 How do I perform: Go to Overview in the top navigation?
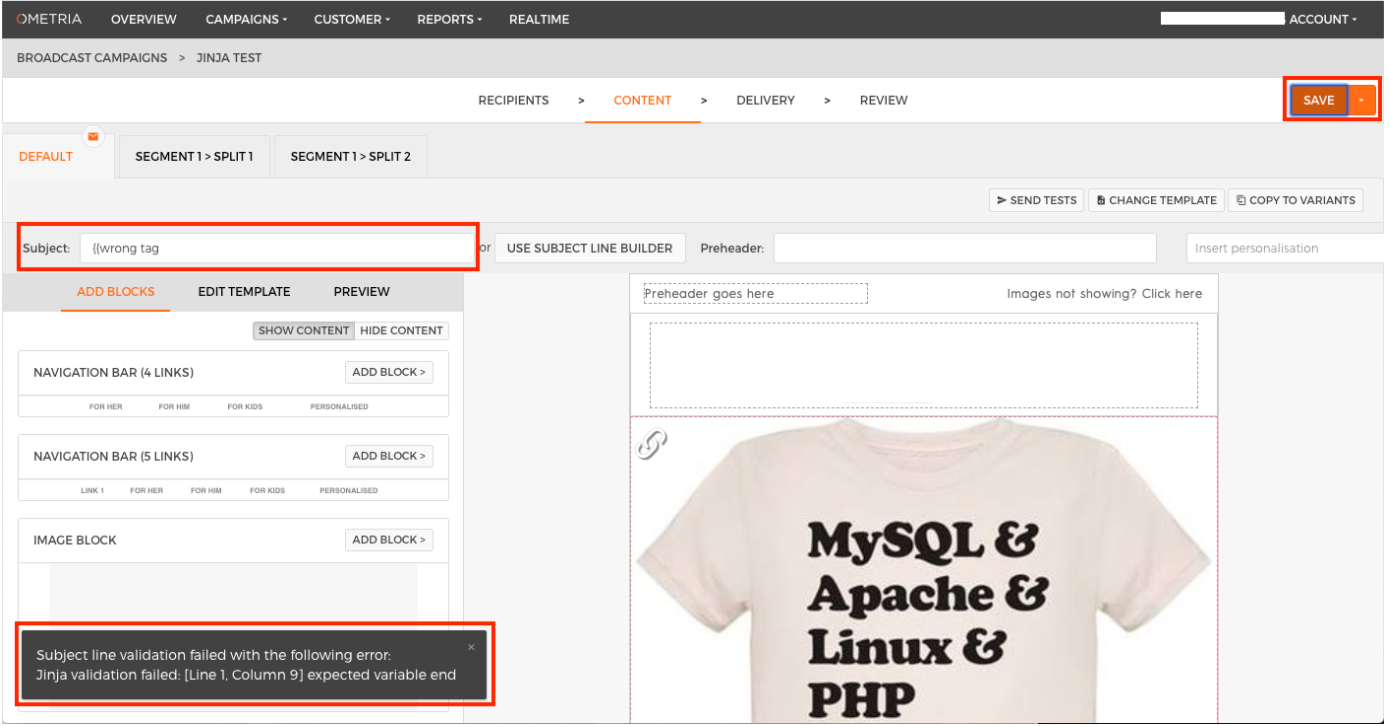pyautogui.click(x=144, y=19)
